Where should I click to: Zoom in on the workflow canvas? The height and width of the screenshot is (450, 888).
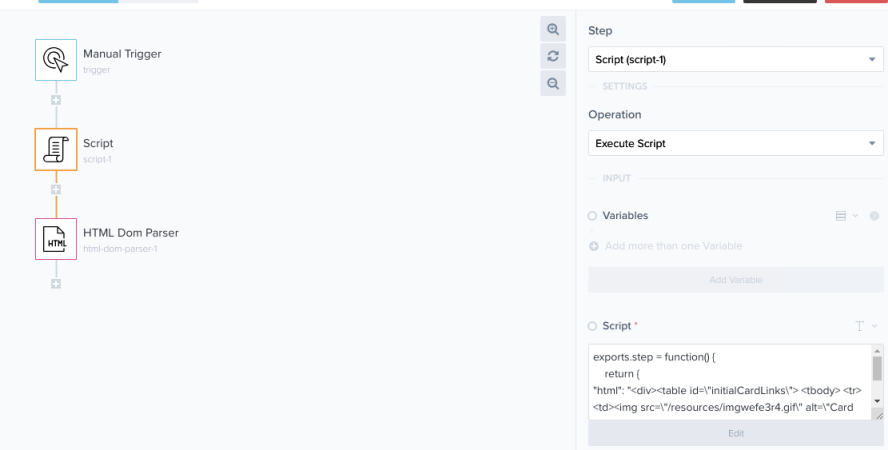(x=553, y=30)
